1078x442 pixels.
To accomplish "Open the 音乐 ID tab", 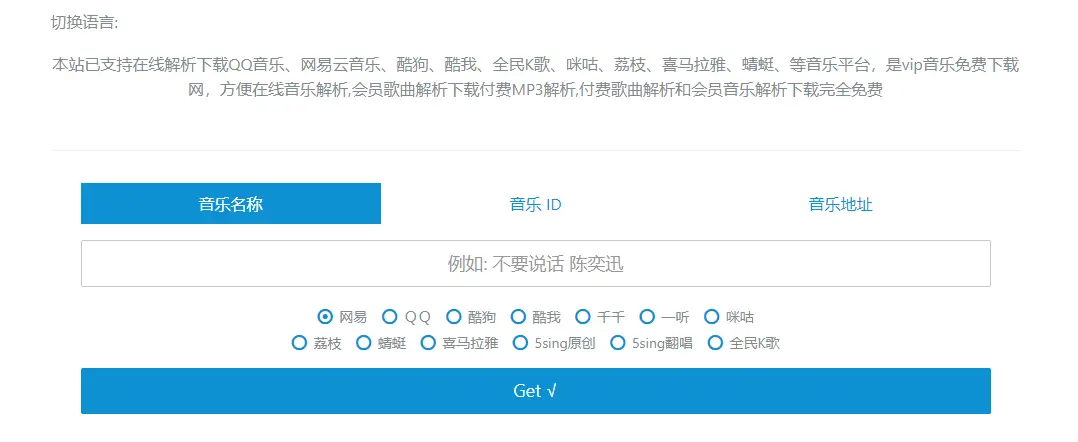I will pyautogui.click(x=536, y=204).
